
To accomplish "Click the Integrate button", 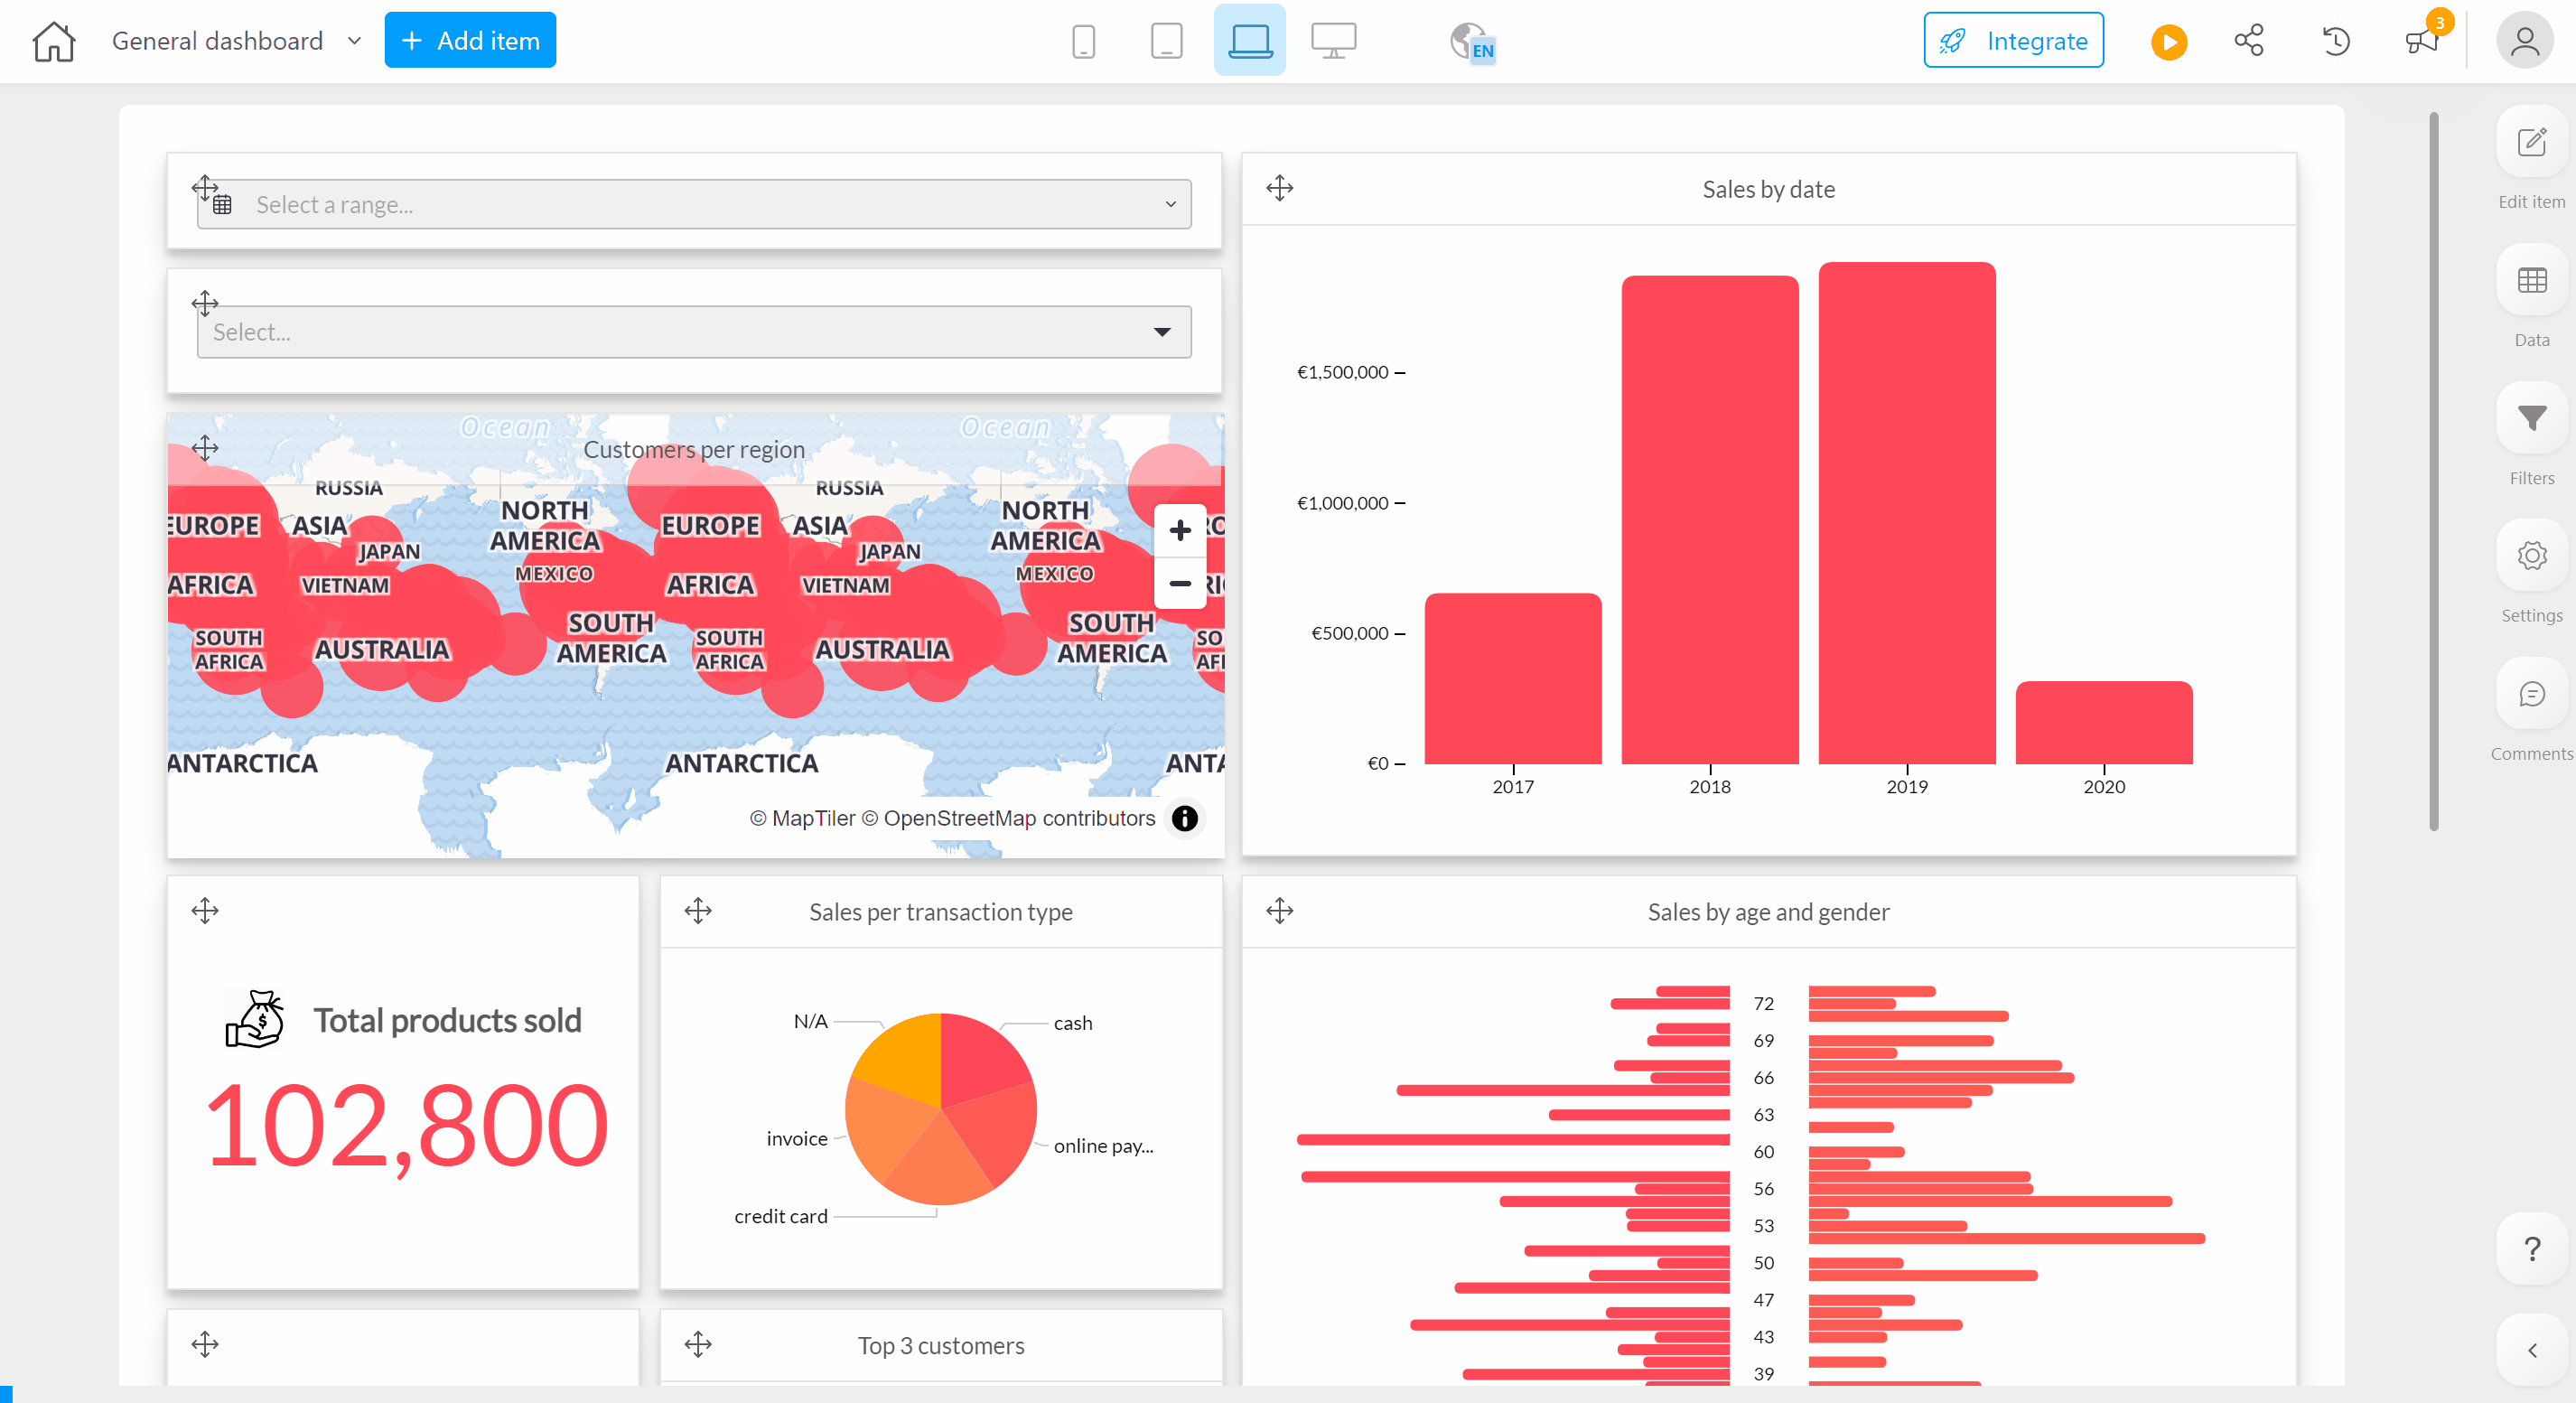I will 2013,41.
